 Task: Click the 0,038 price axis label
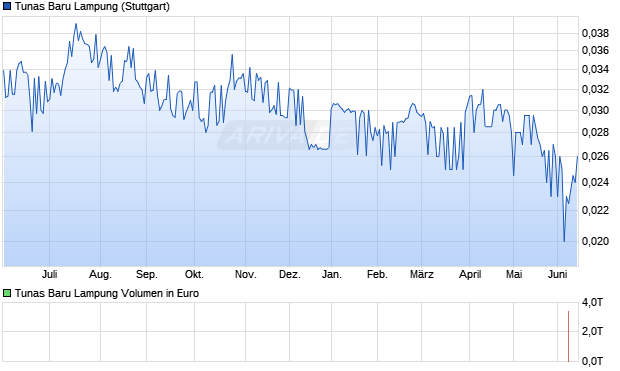(595, 34)
